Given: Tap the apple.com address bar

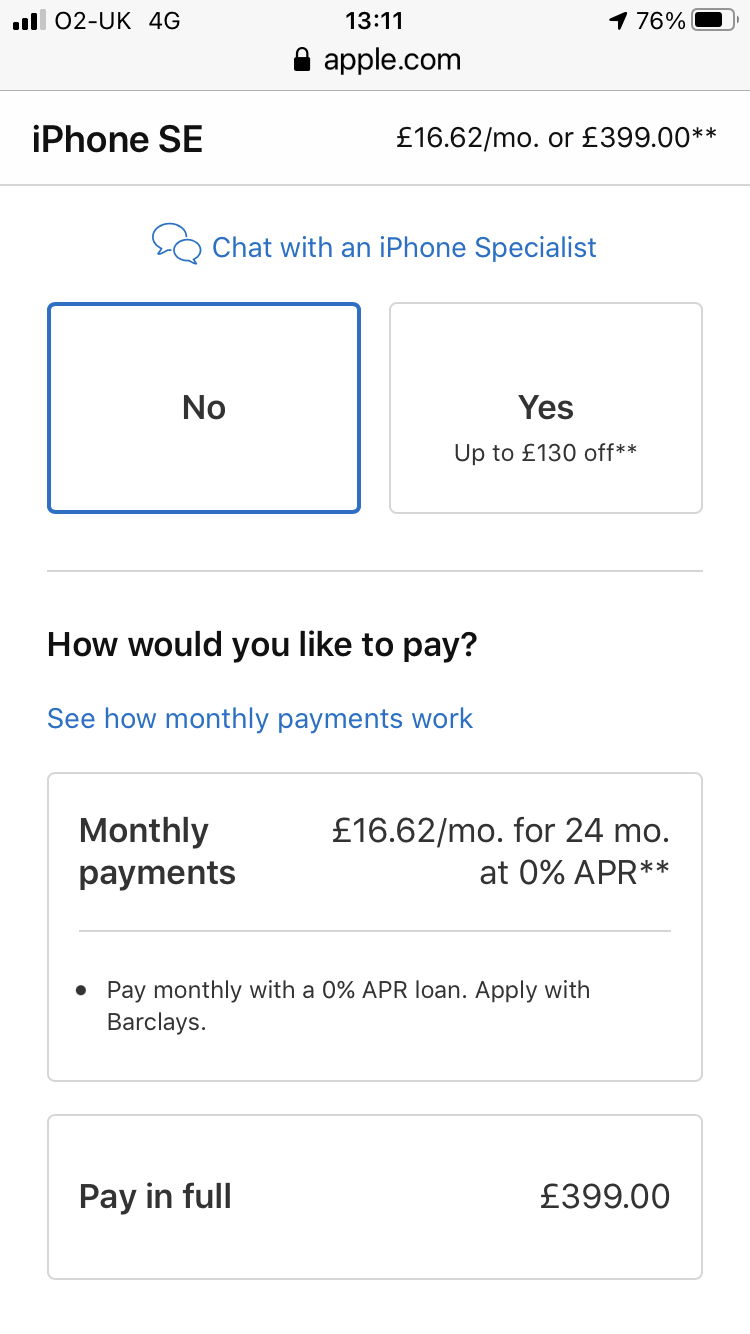Looking at the screenshot, I should pyautogui.click(x=391, y=60).
